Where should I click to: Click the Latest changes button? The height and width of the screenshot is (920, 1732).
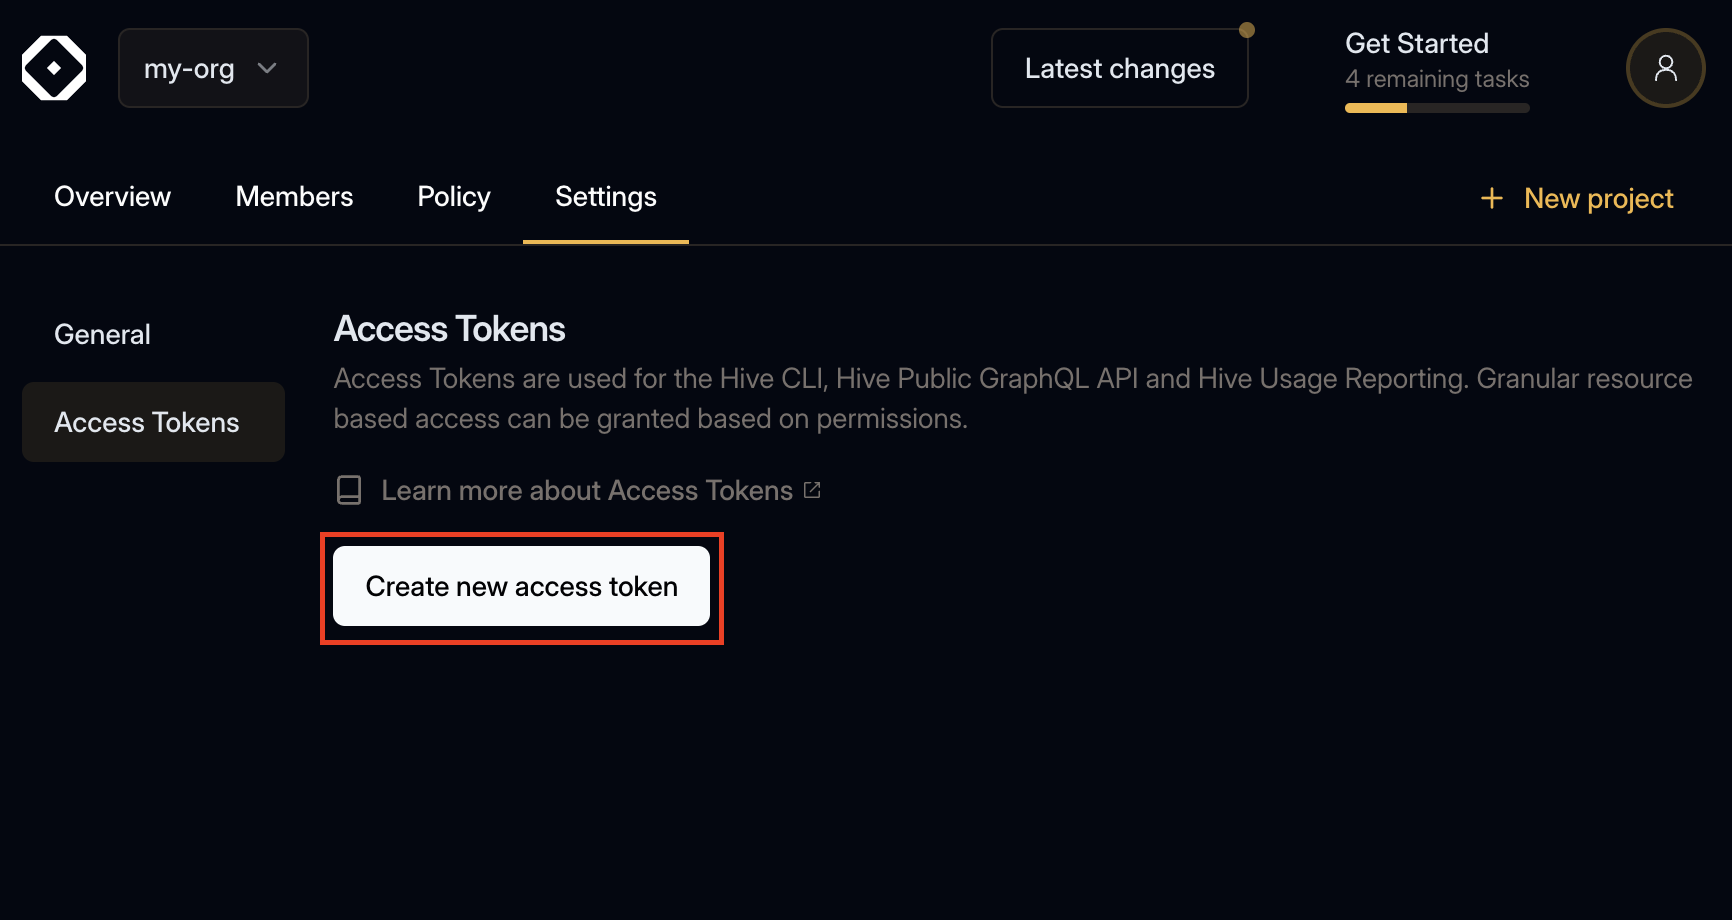(x=1119, y=67)
